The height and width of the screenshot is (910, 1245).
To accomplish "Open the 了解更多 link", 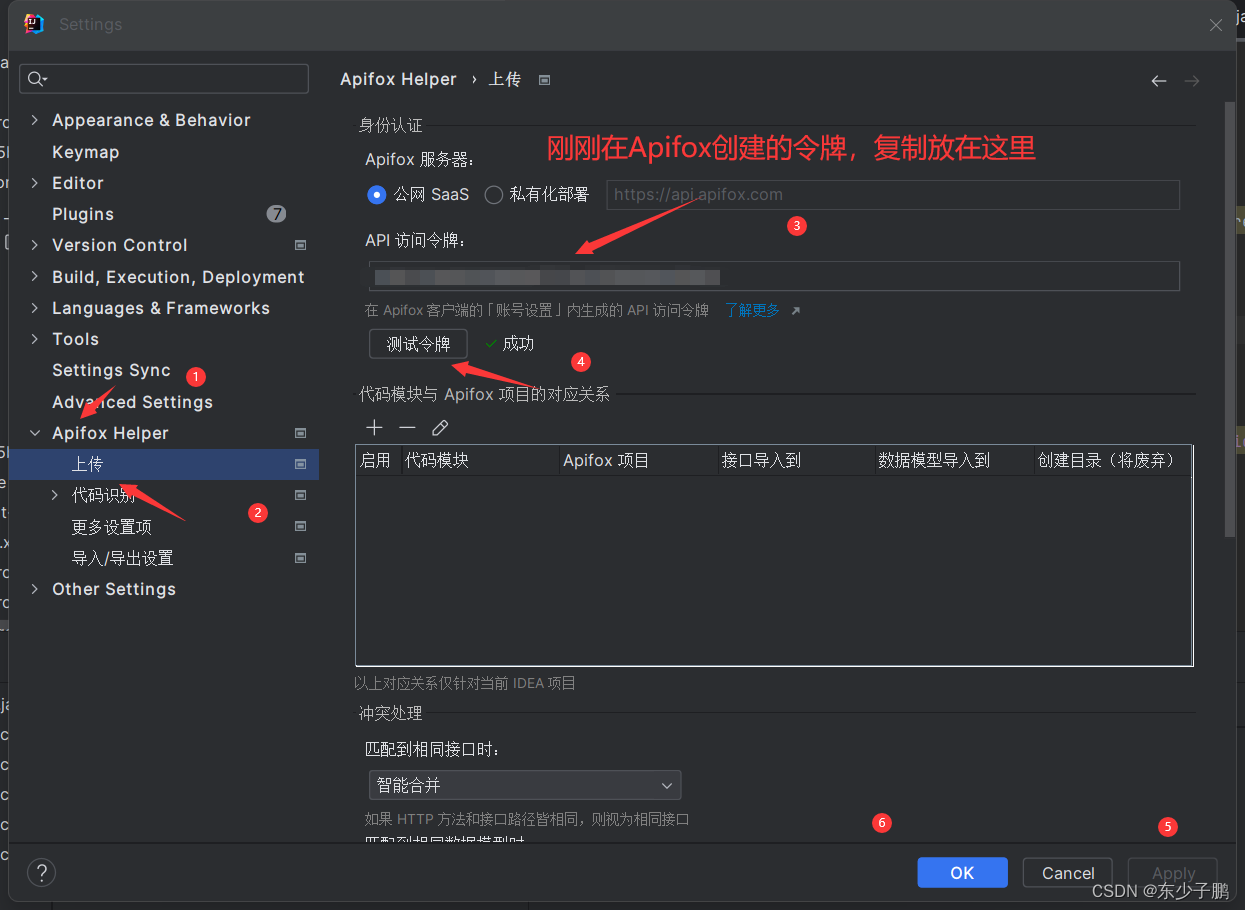I will pyautogui.click(x=752, y=311).
